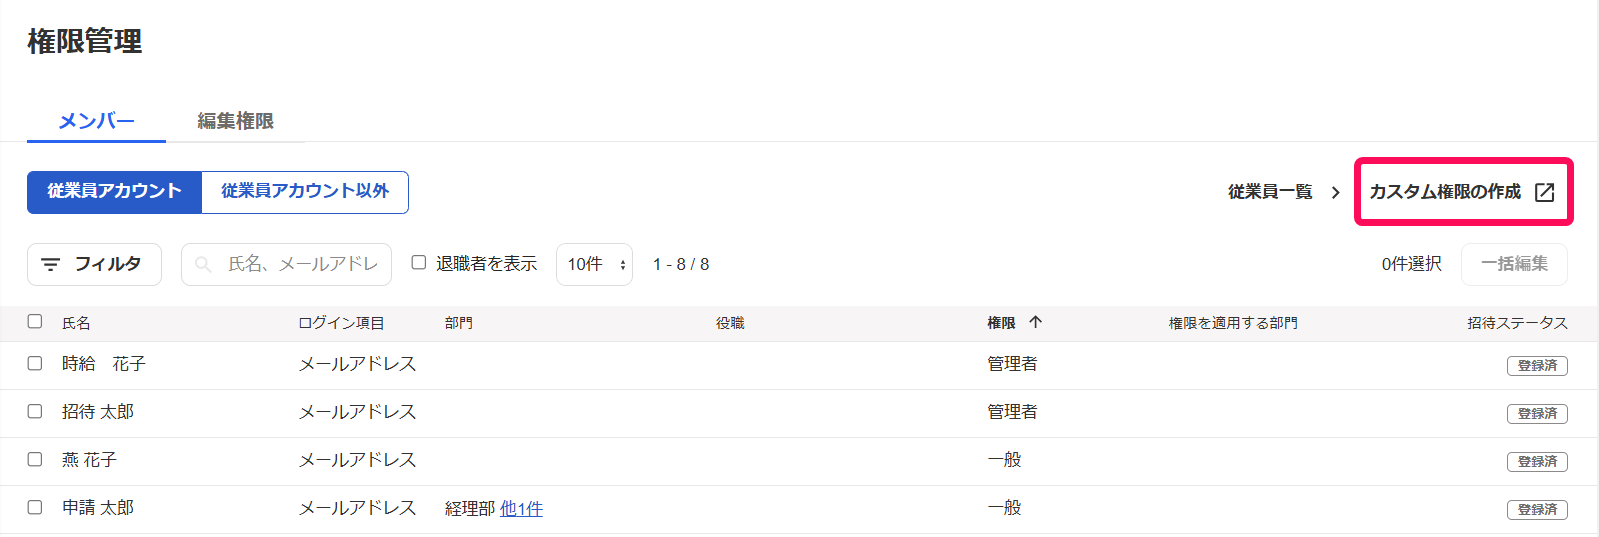Click the external link icon beside カスタム権限の作成
The image size is (1599, 537).
point(1544,192)
